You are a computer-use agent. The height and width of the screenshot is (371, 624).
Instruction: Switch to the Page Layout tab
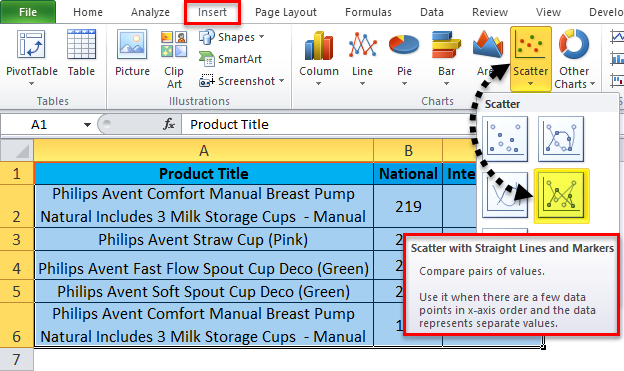[x=286, y=12]
